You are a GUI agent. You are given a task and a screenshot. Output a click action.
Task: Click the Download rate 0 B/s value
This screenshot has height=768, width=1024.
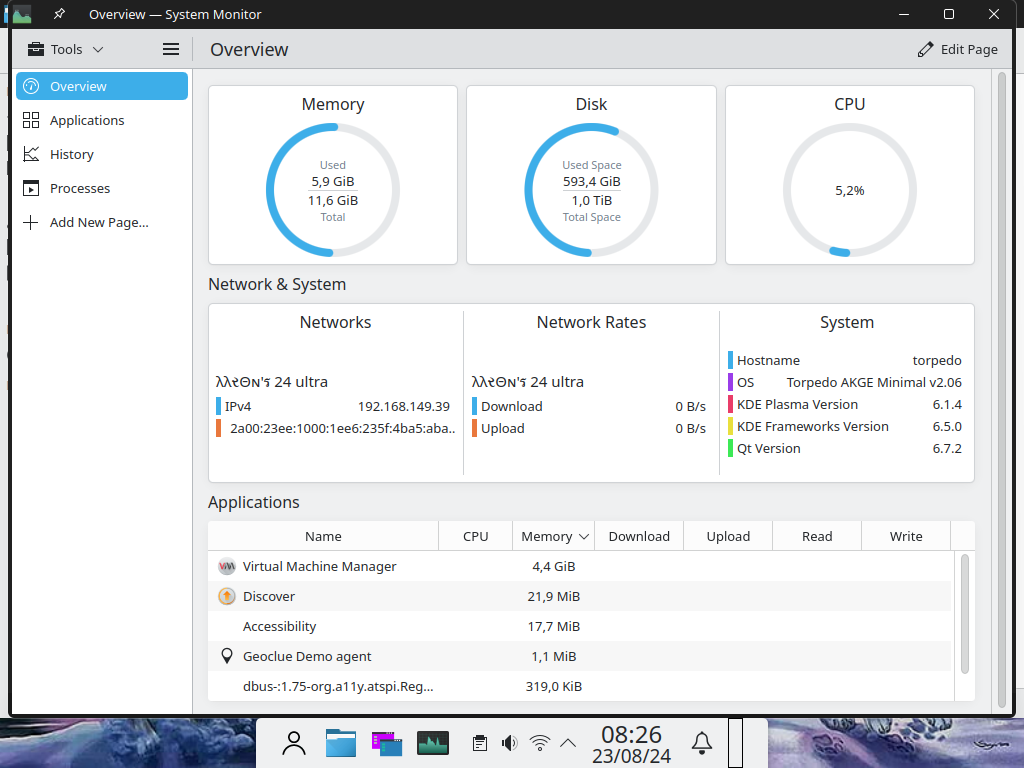click(690, 406)
